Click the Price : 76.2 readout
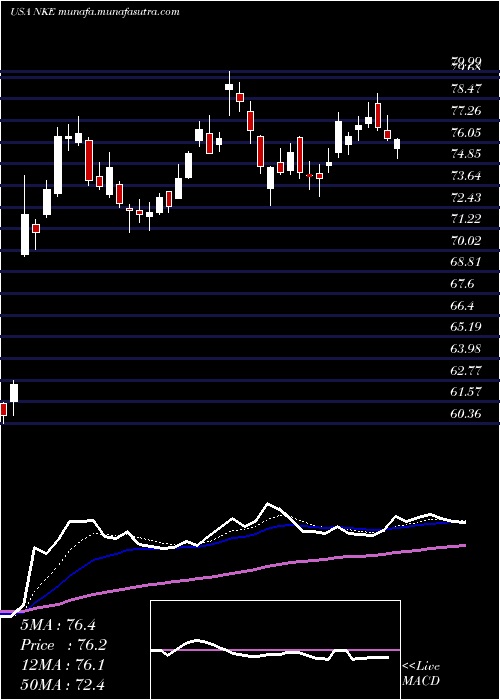Viewport: 500px width, 700px height. tap(63, 645)
